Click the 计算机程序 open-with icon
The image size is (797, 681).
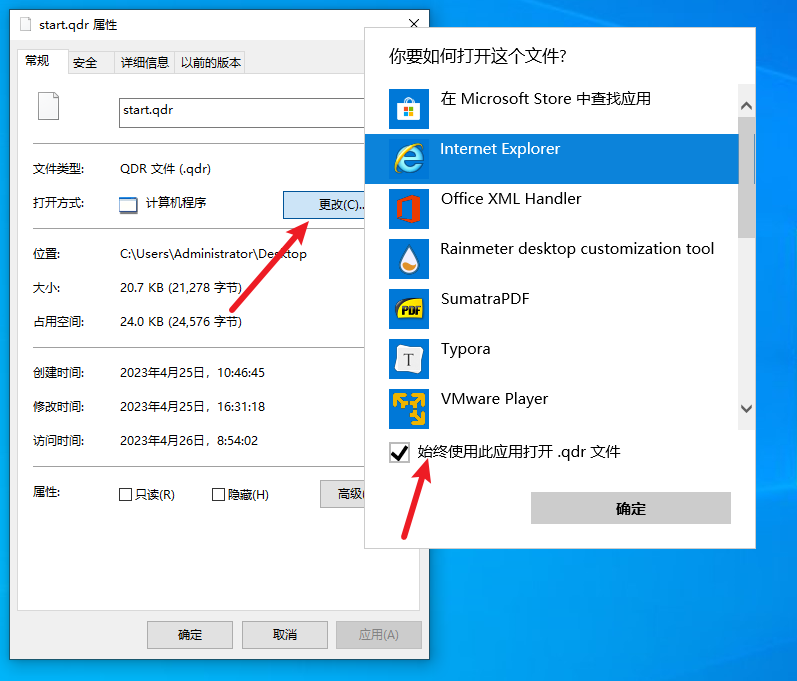(x=128, y=205)
